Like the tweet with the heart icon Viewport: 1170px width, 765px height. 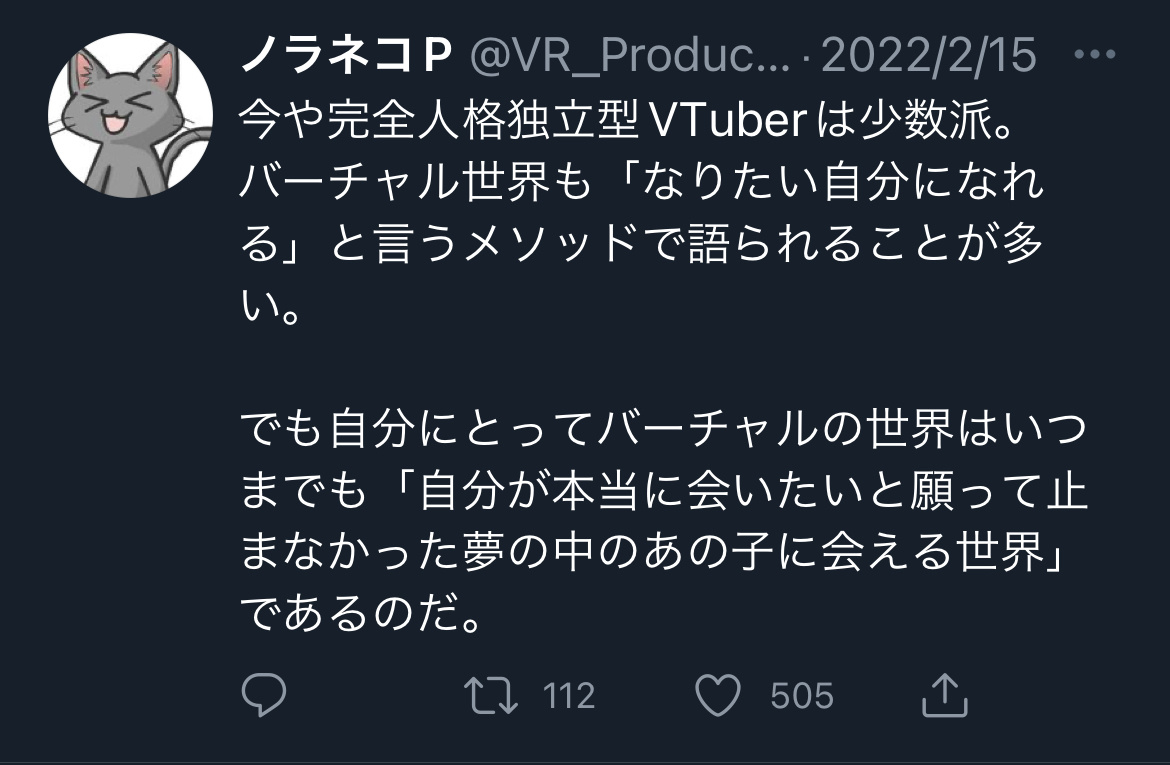718,695
